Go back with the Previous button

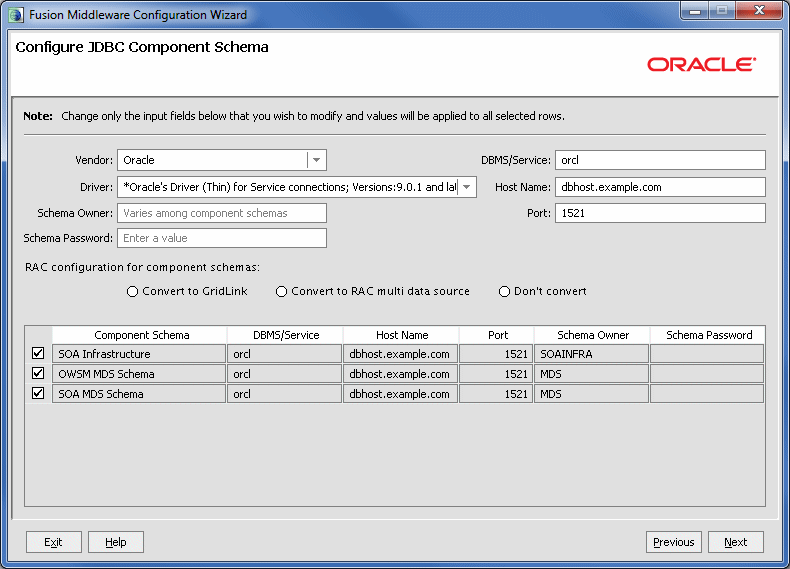[x=674, y=542]
